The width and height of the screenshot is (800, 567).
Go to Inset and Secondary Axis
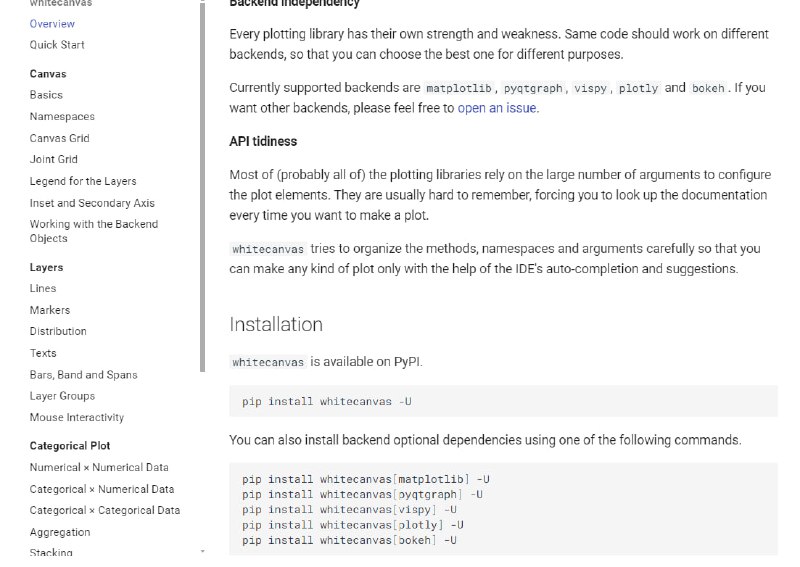[92, 203]
